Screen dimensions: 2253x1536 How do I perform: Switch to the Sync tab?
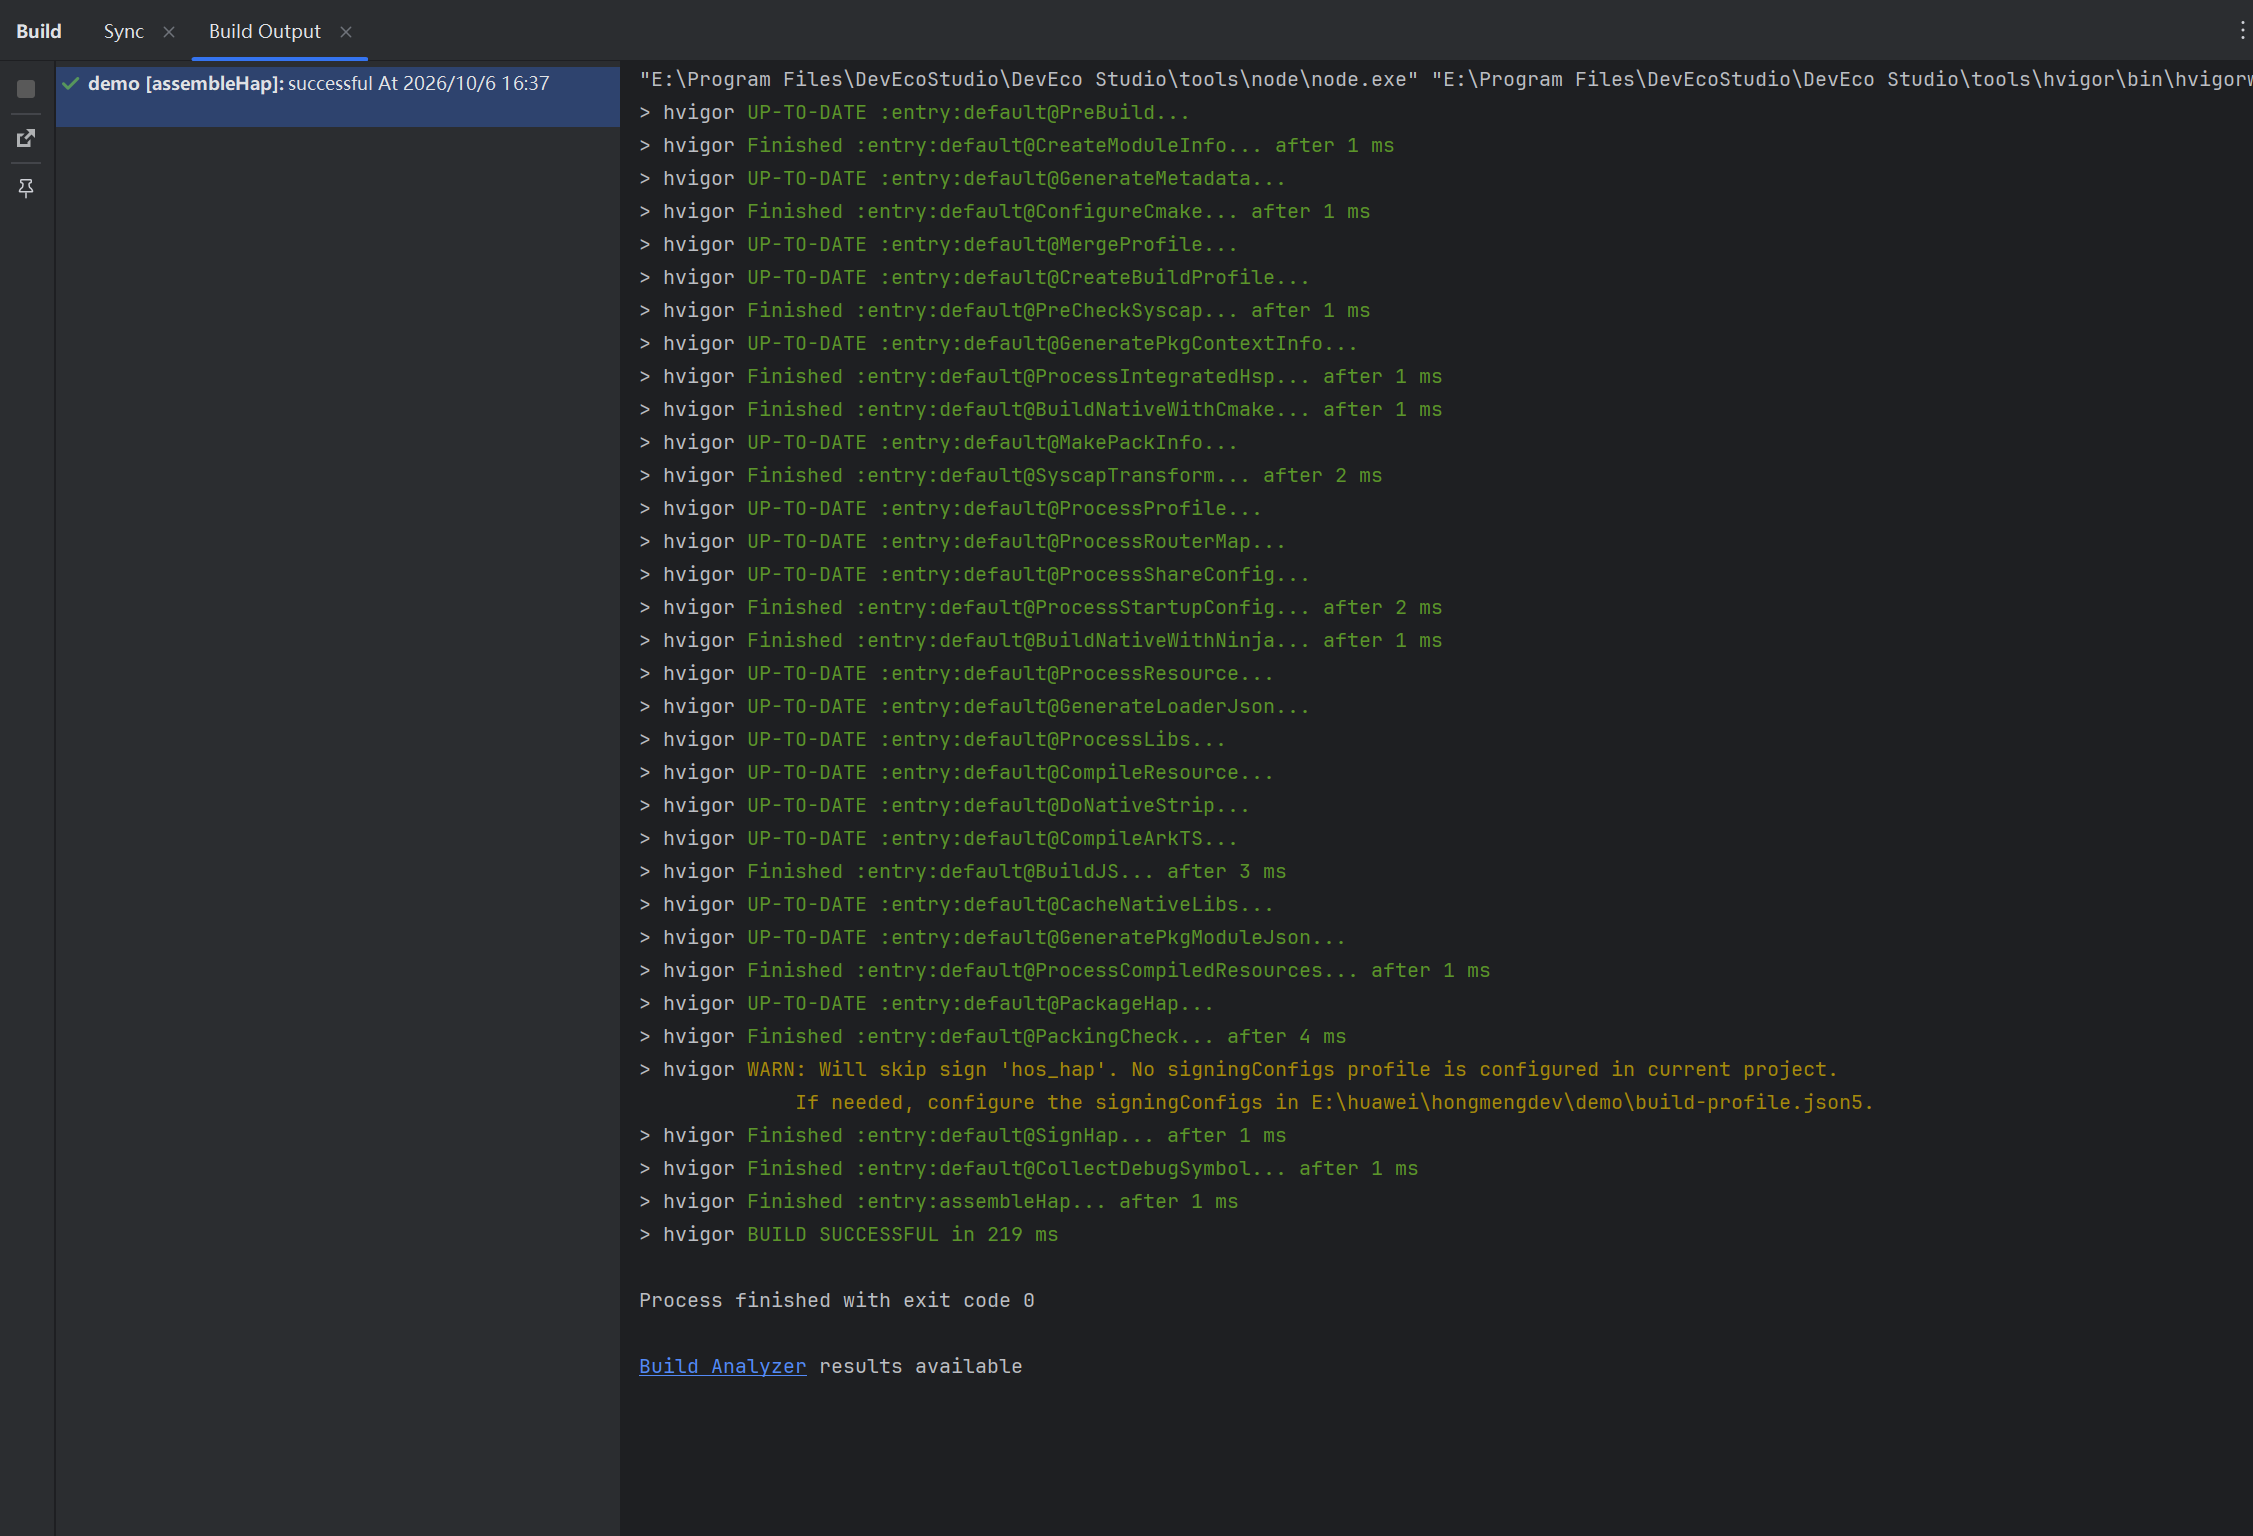pos(124,32)
